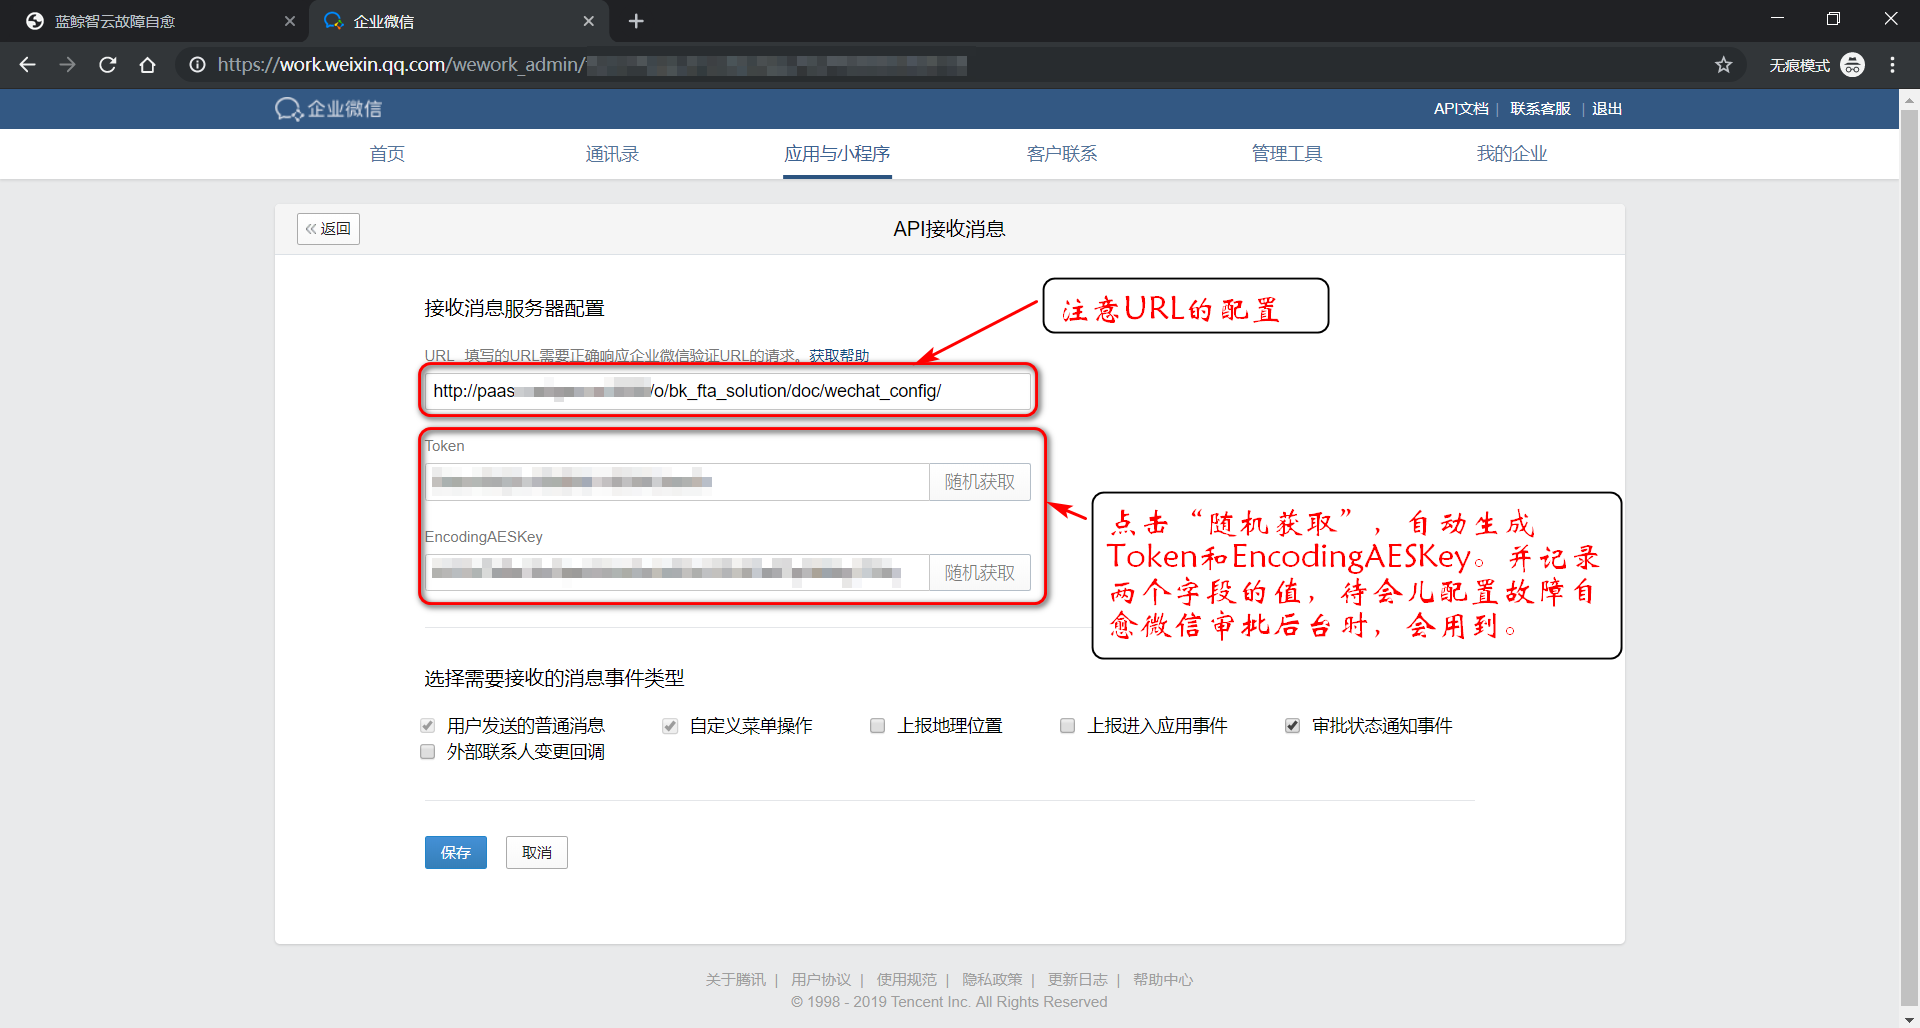The height and width of the screenshot is (1028, 1920).
Task: Open the Chrome three-dot menu
Action: click(x=1892, y=65)
